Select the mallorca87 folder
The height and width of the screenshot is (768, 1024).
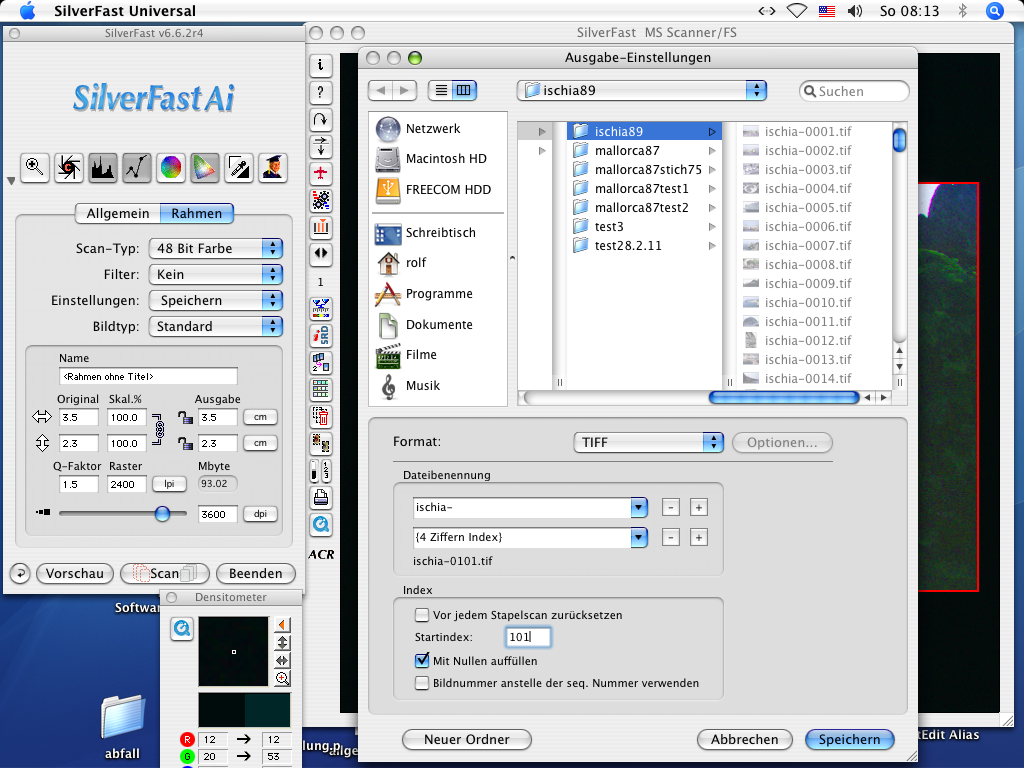tap(627, 150)
